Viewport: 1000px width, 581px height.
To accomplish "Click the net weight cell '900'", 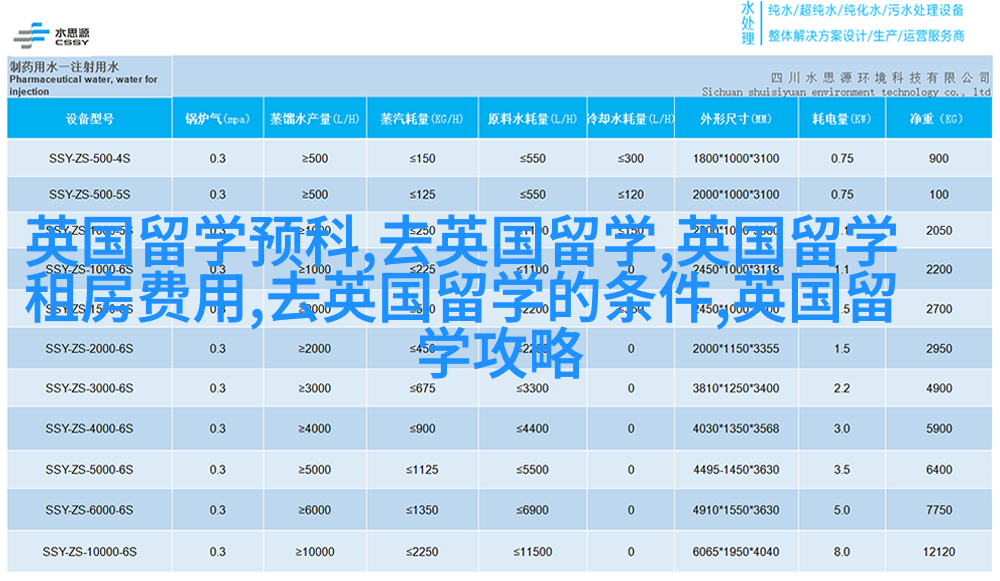I will tap(939, 158).
